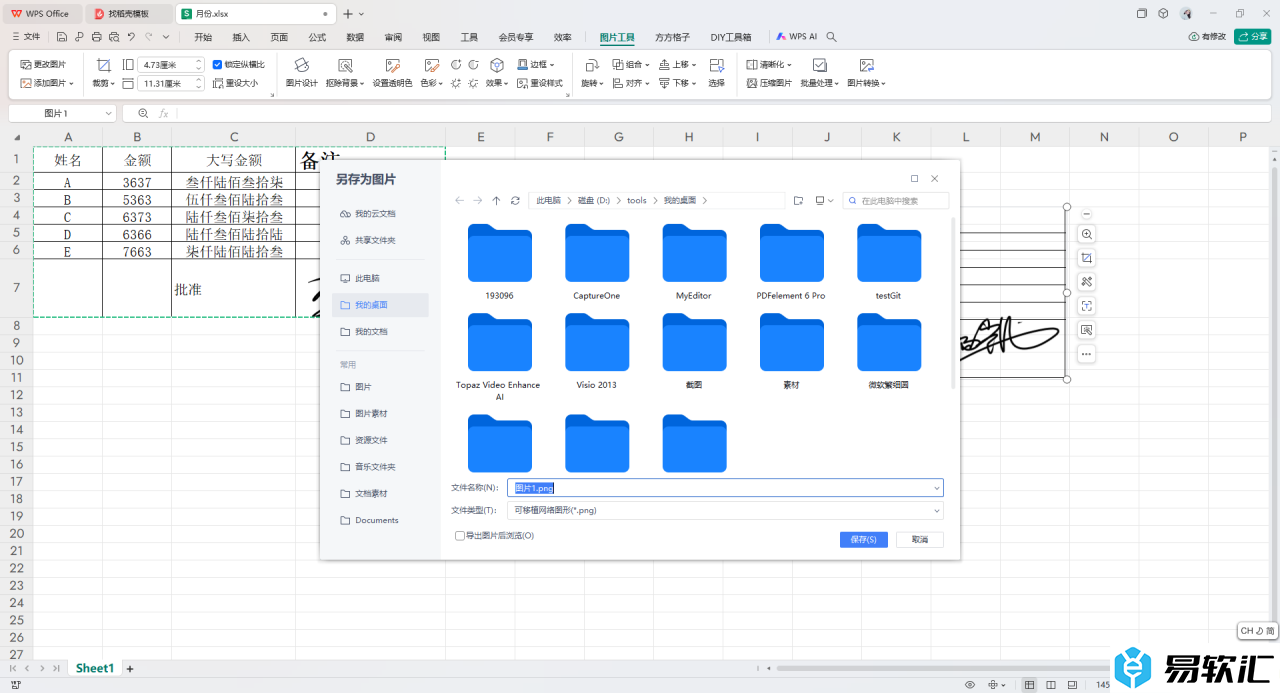Click the print icon in quick access toolbar
Image resolution: width=1280 pixels, height=693 pixels.
[96, 37]
